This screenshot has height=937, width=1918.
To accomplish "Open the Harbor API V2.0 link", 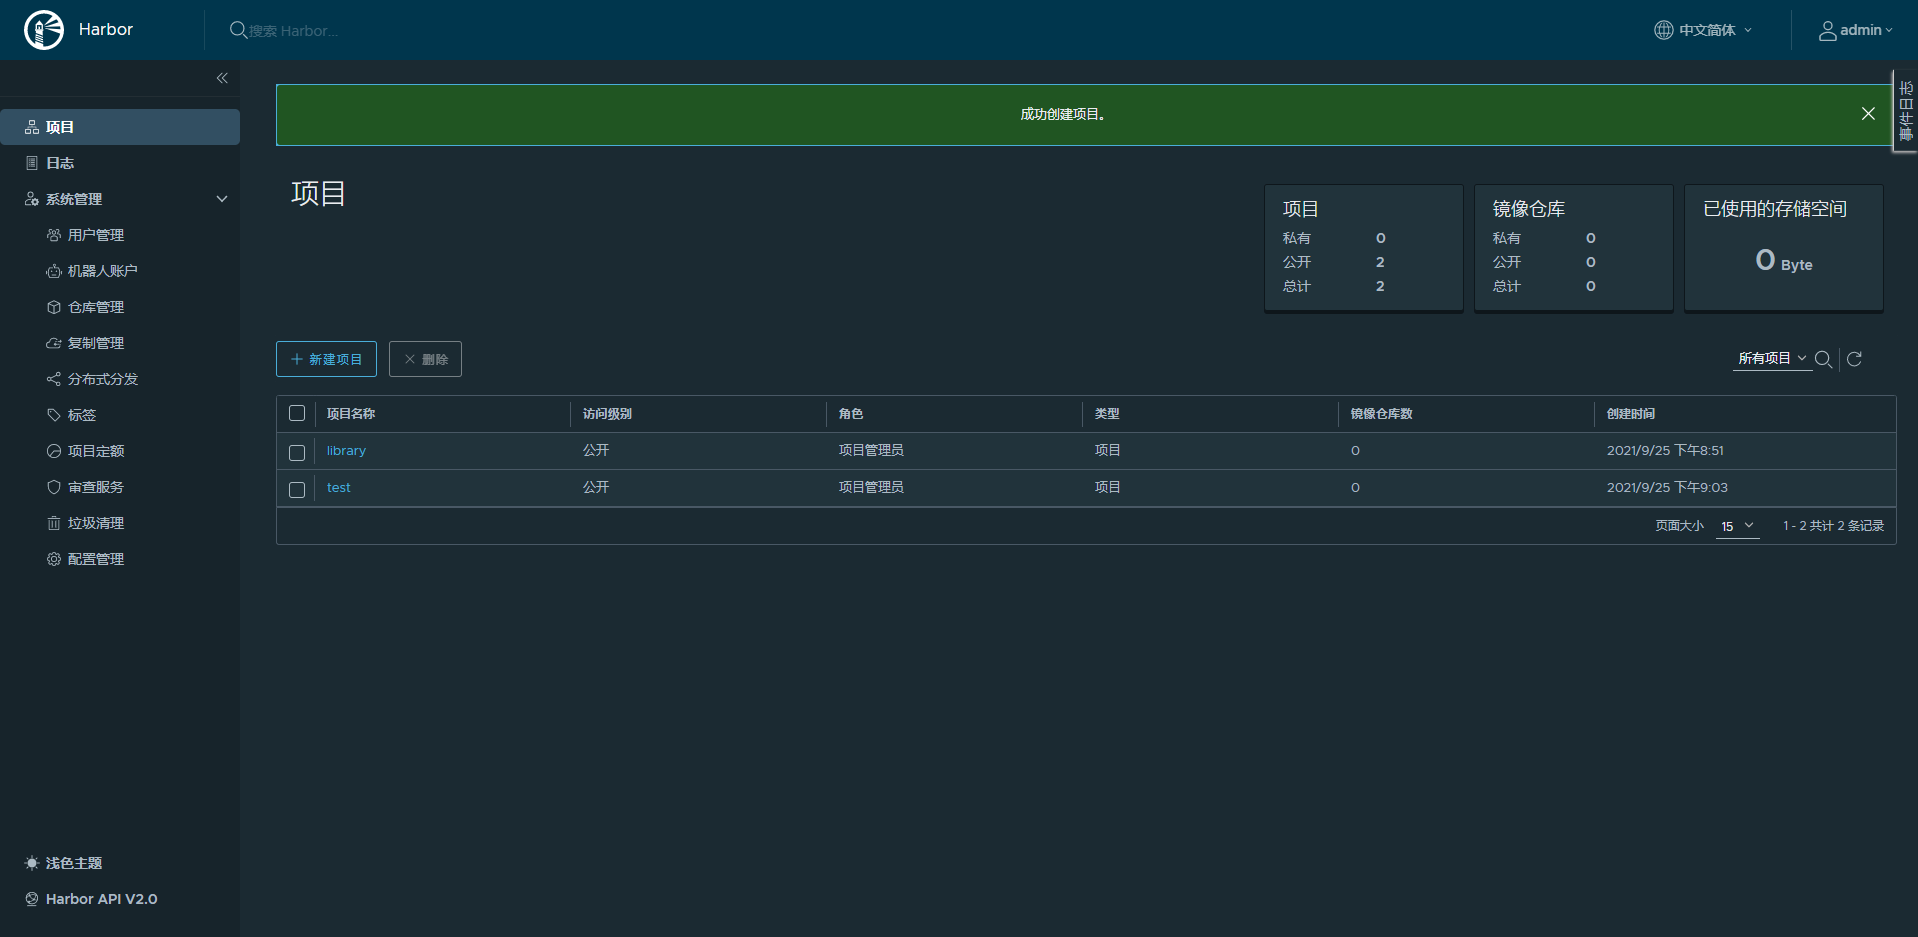I will tap(101, 899).
